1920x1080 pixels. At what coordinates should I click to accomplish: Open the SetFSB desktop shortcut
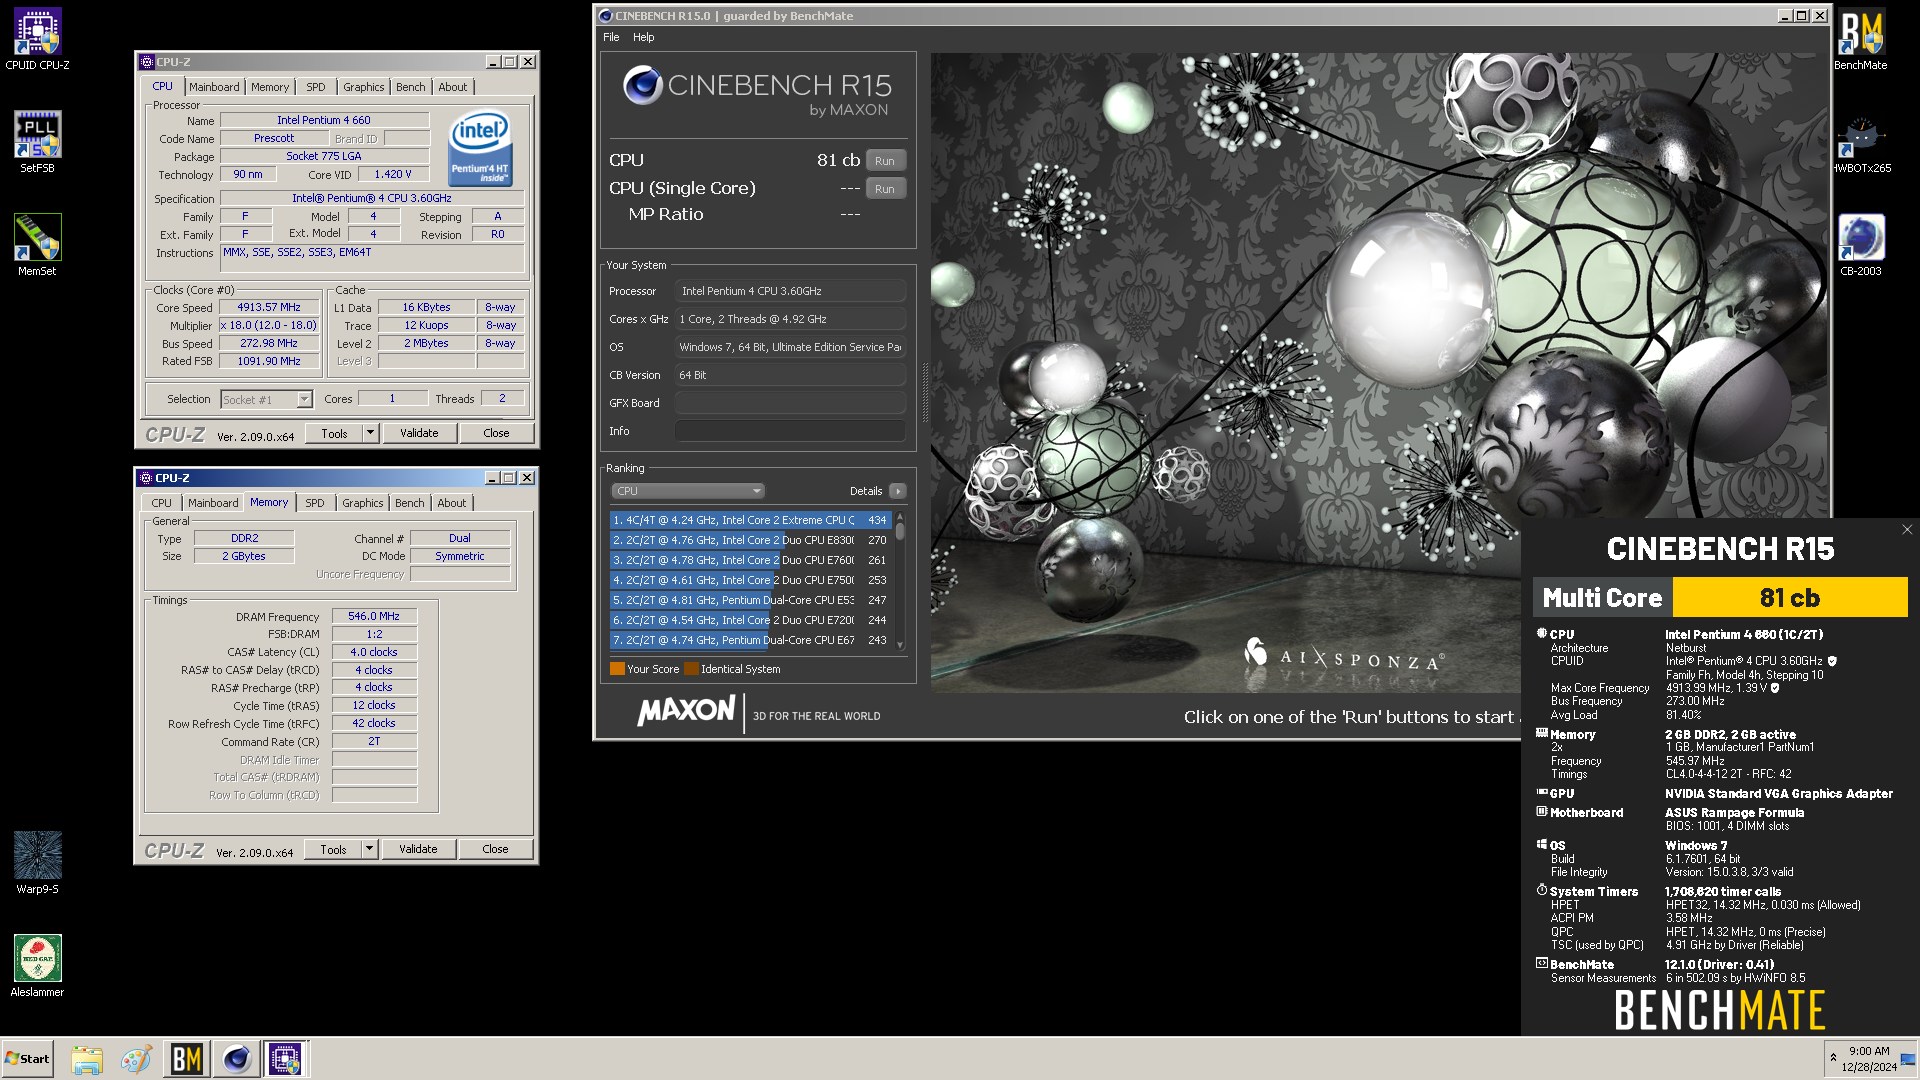point(37,142)
